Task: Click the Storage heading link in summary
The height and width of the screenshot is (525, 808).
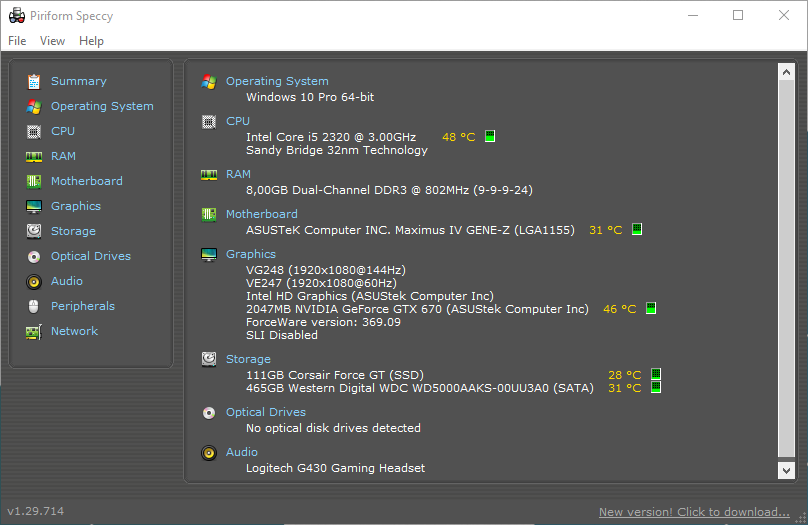Action: [x=248, y=359]
